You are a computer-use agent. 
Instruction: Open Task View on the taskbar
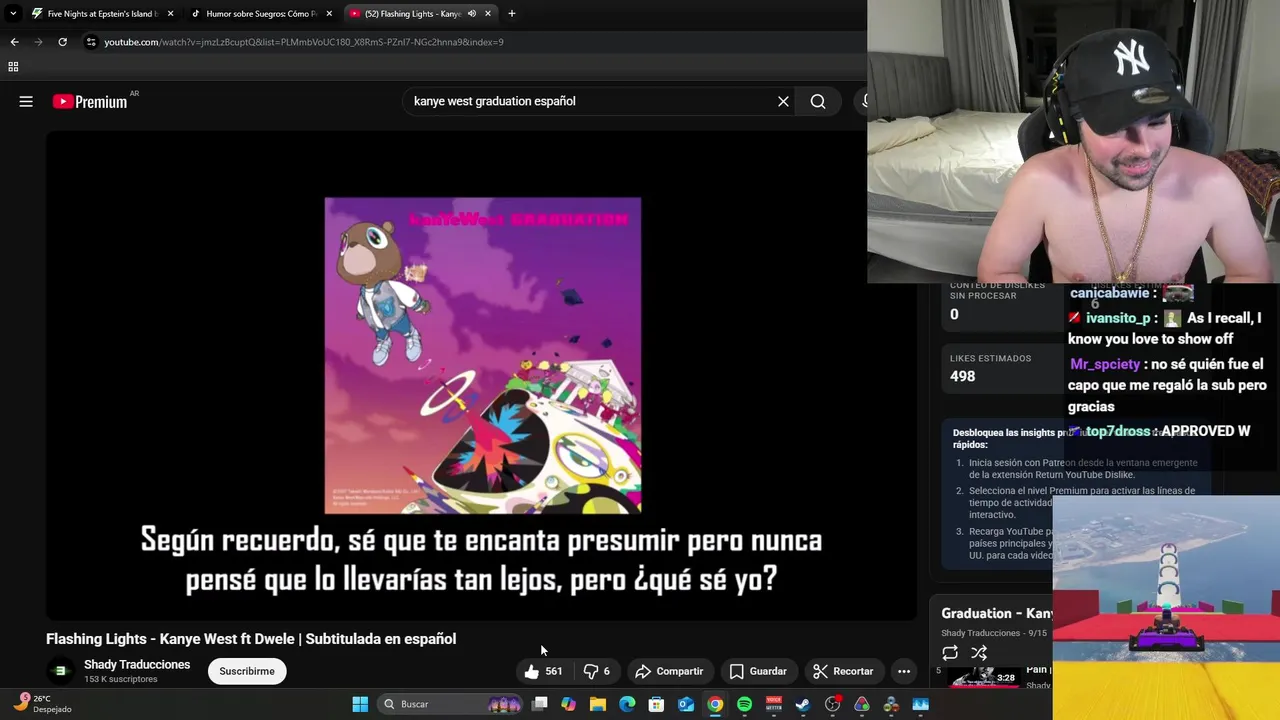[x=540, y=704]
